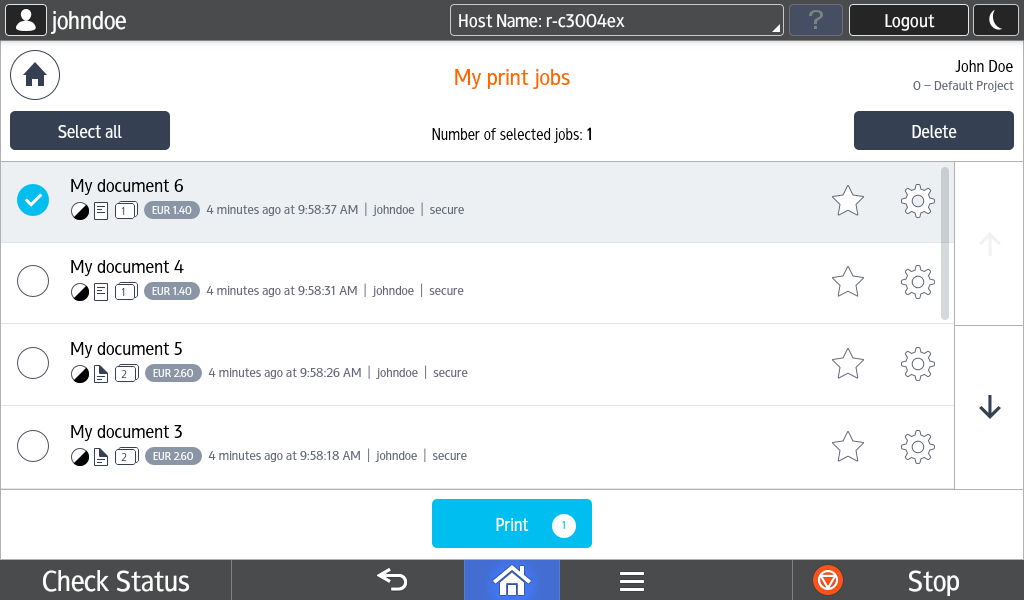Star My document 5 as favorite
This screenshot has width=1024, height=600.
848,363
